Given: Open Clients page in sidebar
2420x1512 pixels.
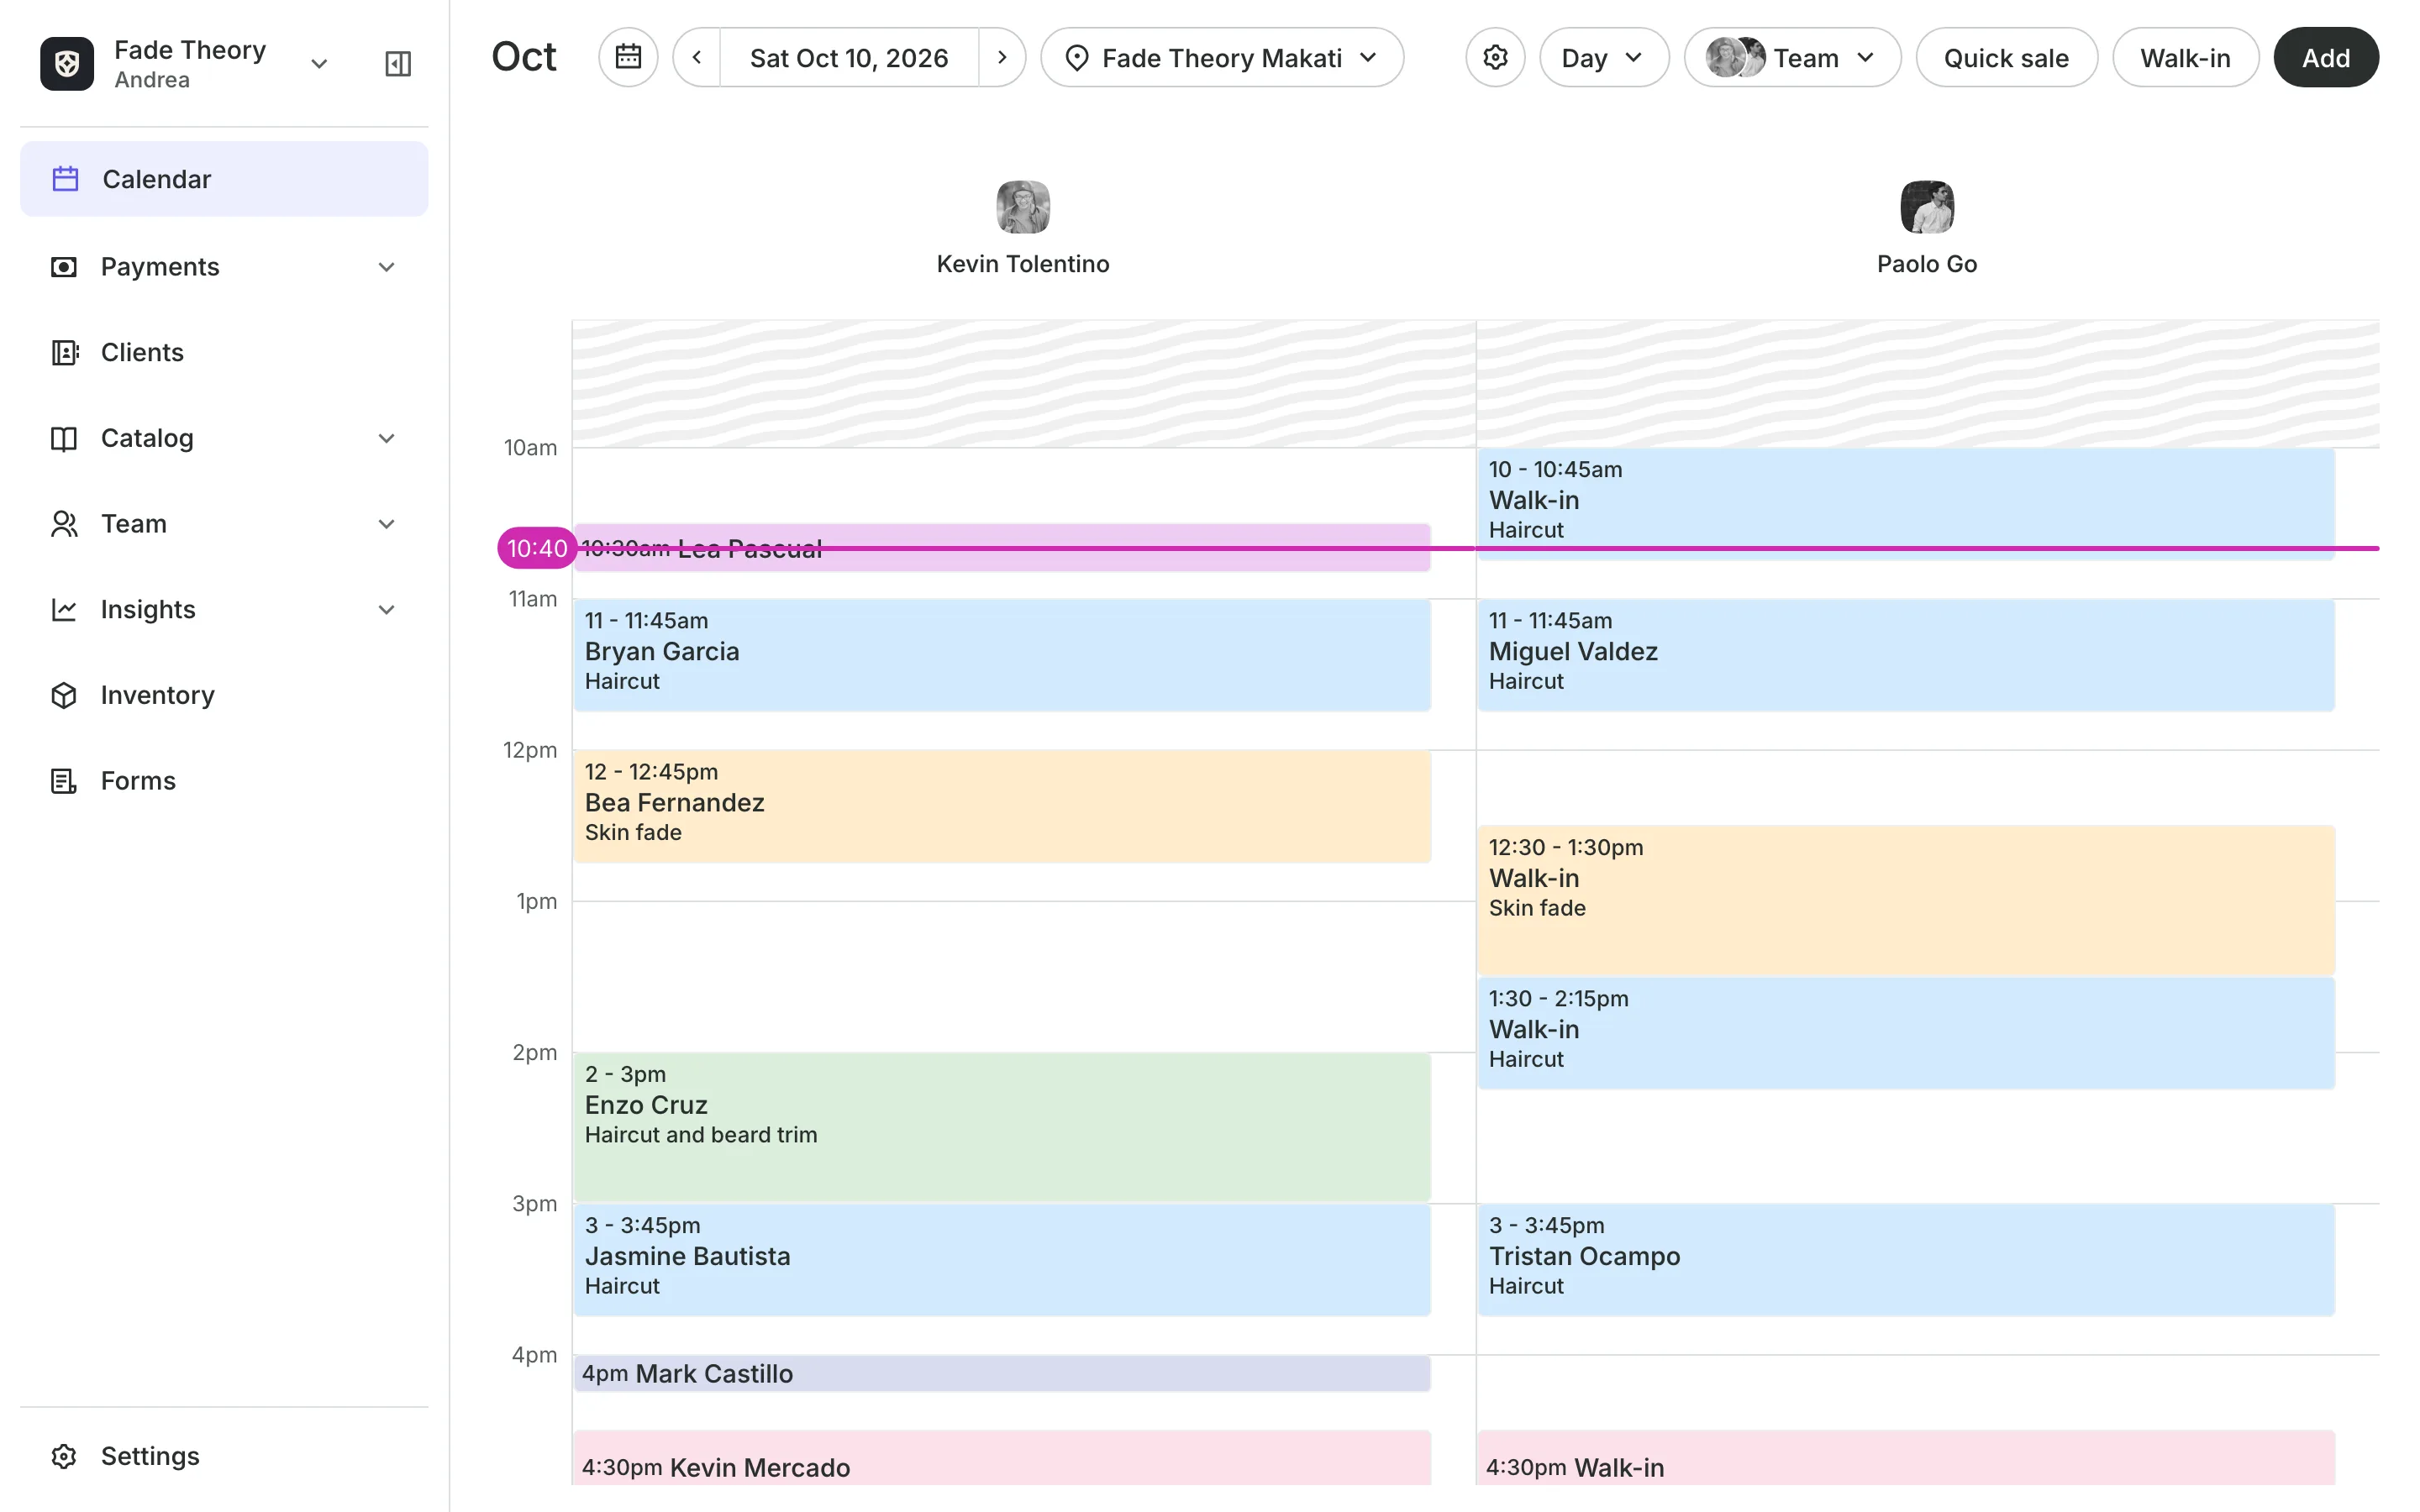Looking at the screenshot, I should tap(224, 352).
